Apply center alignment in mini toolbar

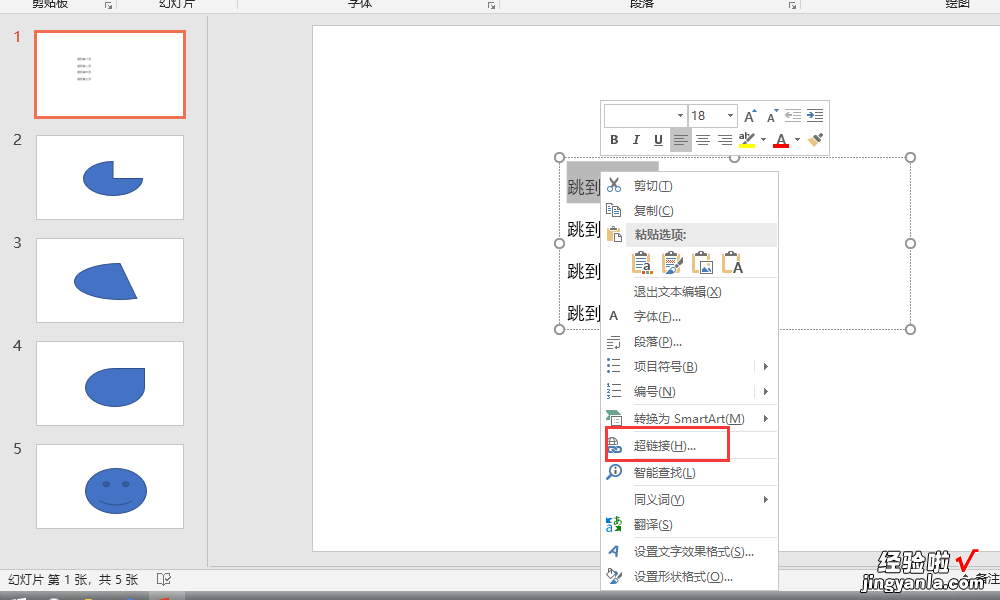[703, 140]
